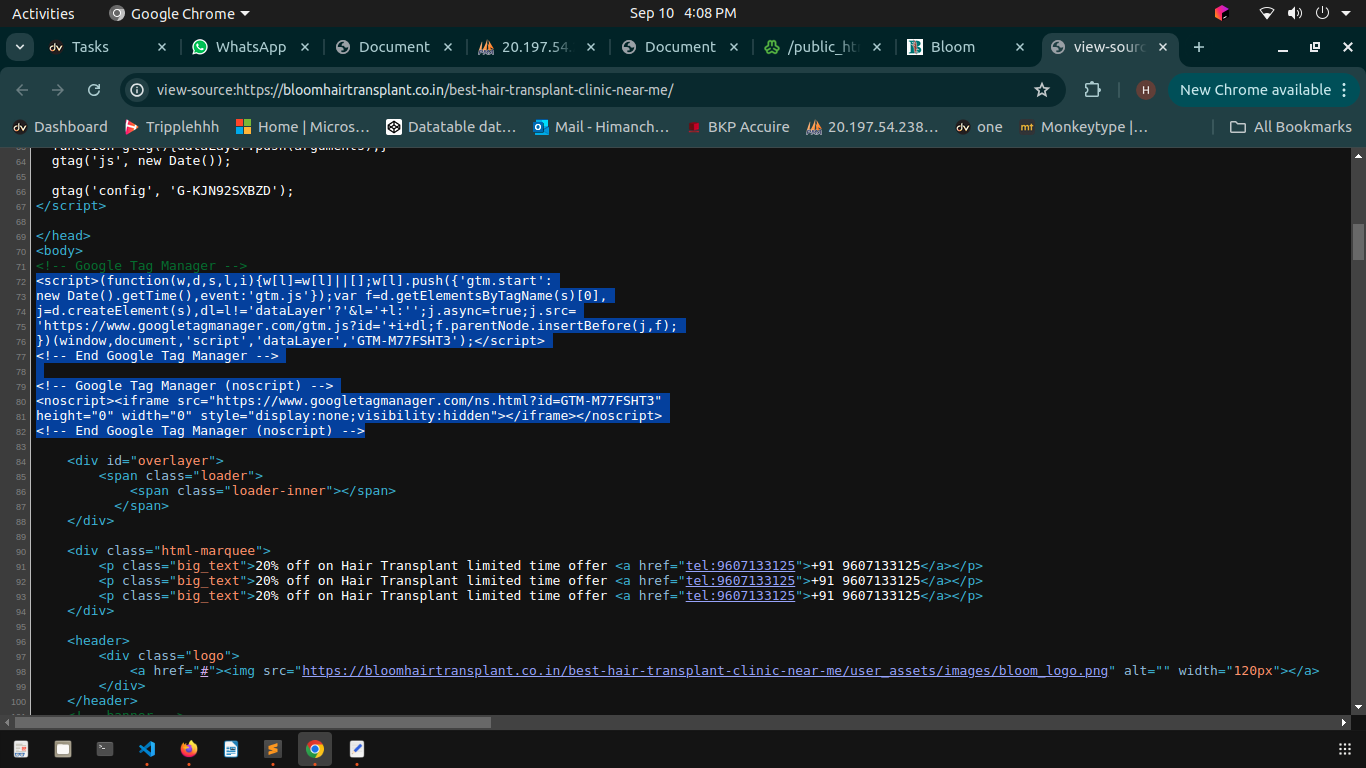1366x768 pixels.
Task: Open the Dashboard bookmark
Action: click(x=59, y=127)
